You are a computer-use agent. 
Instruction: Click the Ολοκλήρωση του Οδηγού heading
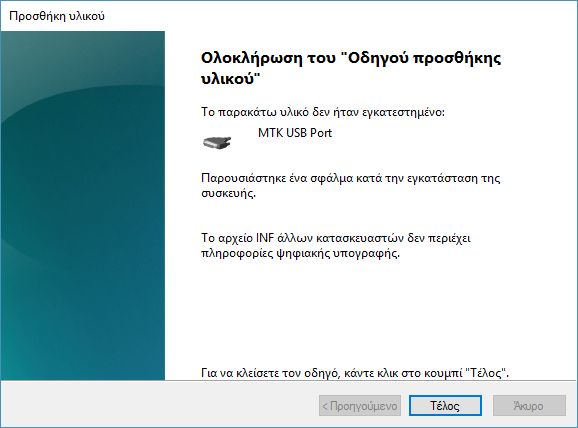pyautogui.click(x=351, y=68)
